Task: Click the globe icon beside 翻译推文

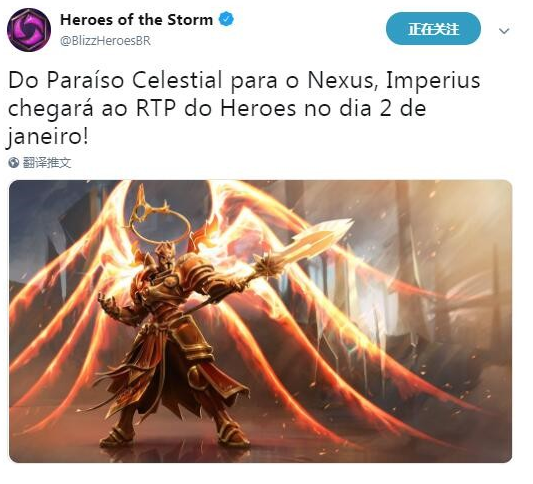Action: (x=14, y=163)
